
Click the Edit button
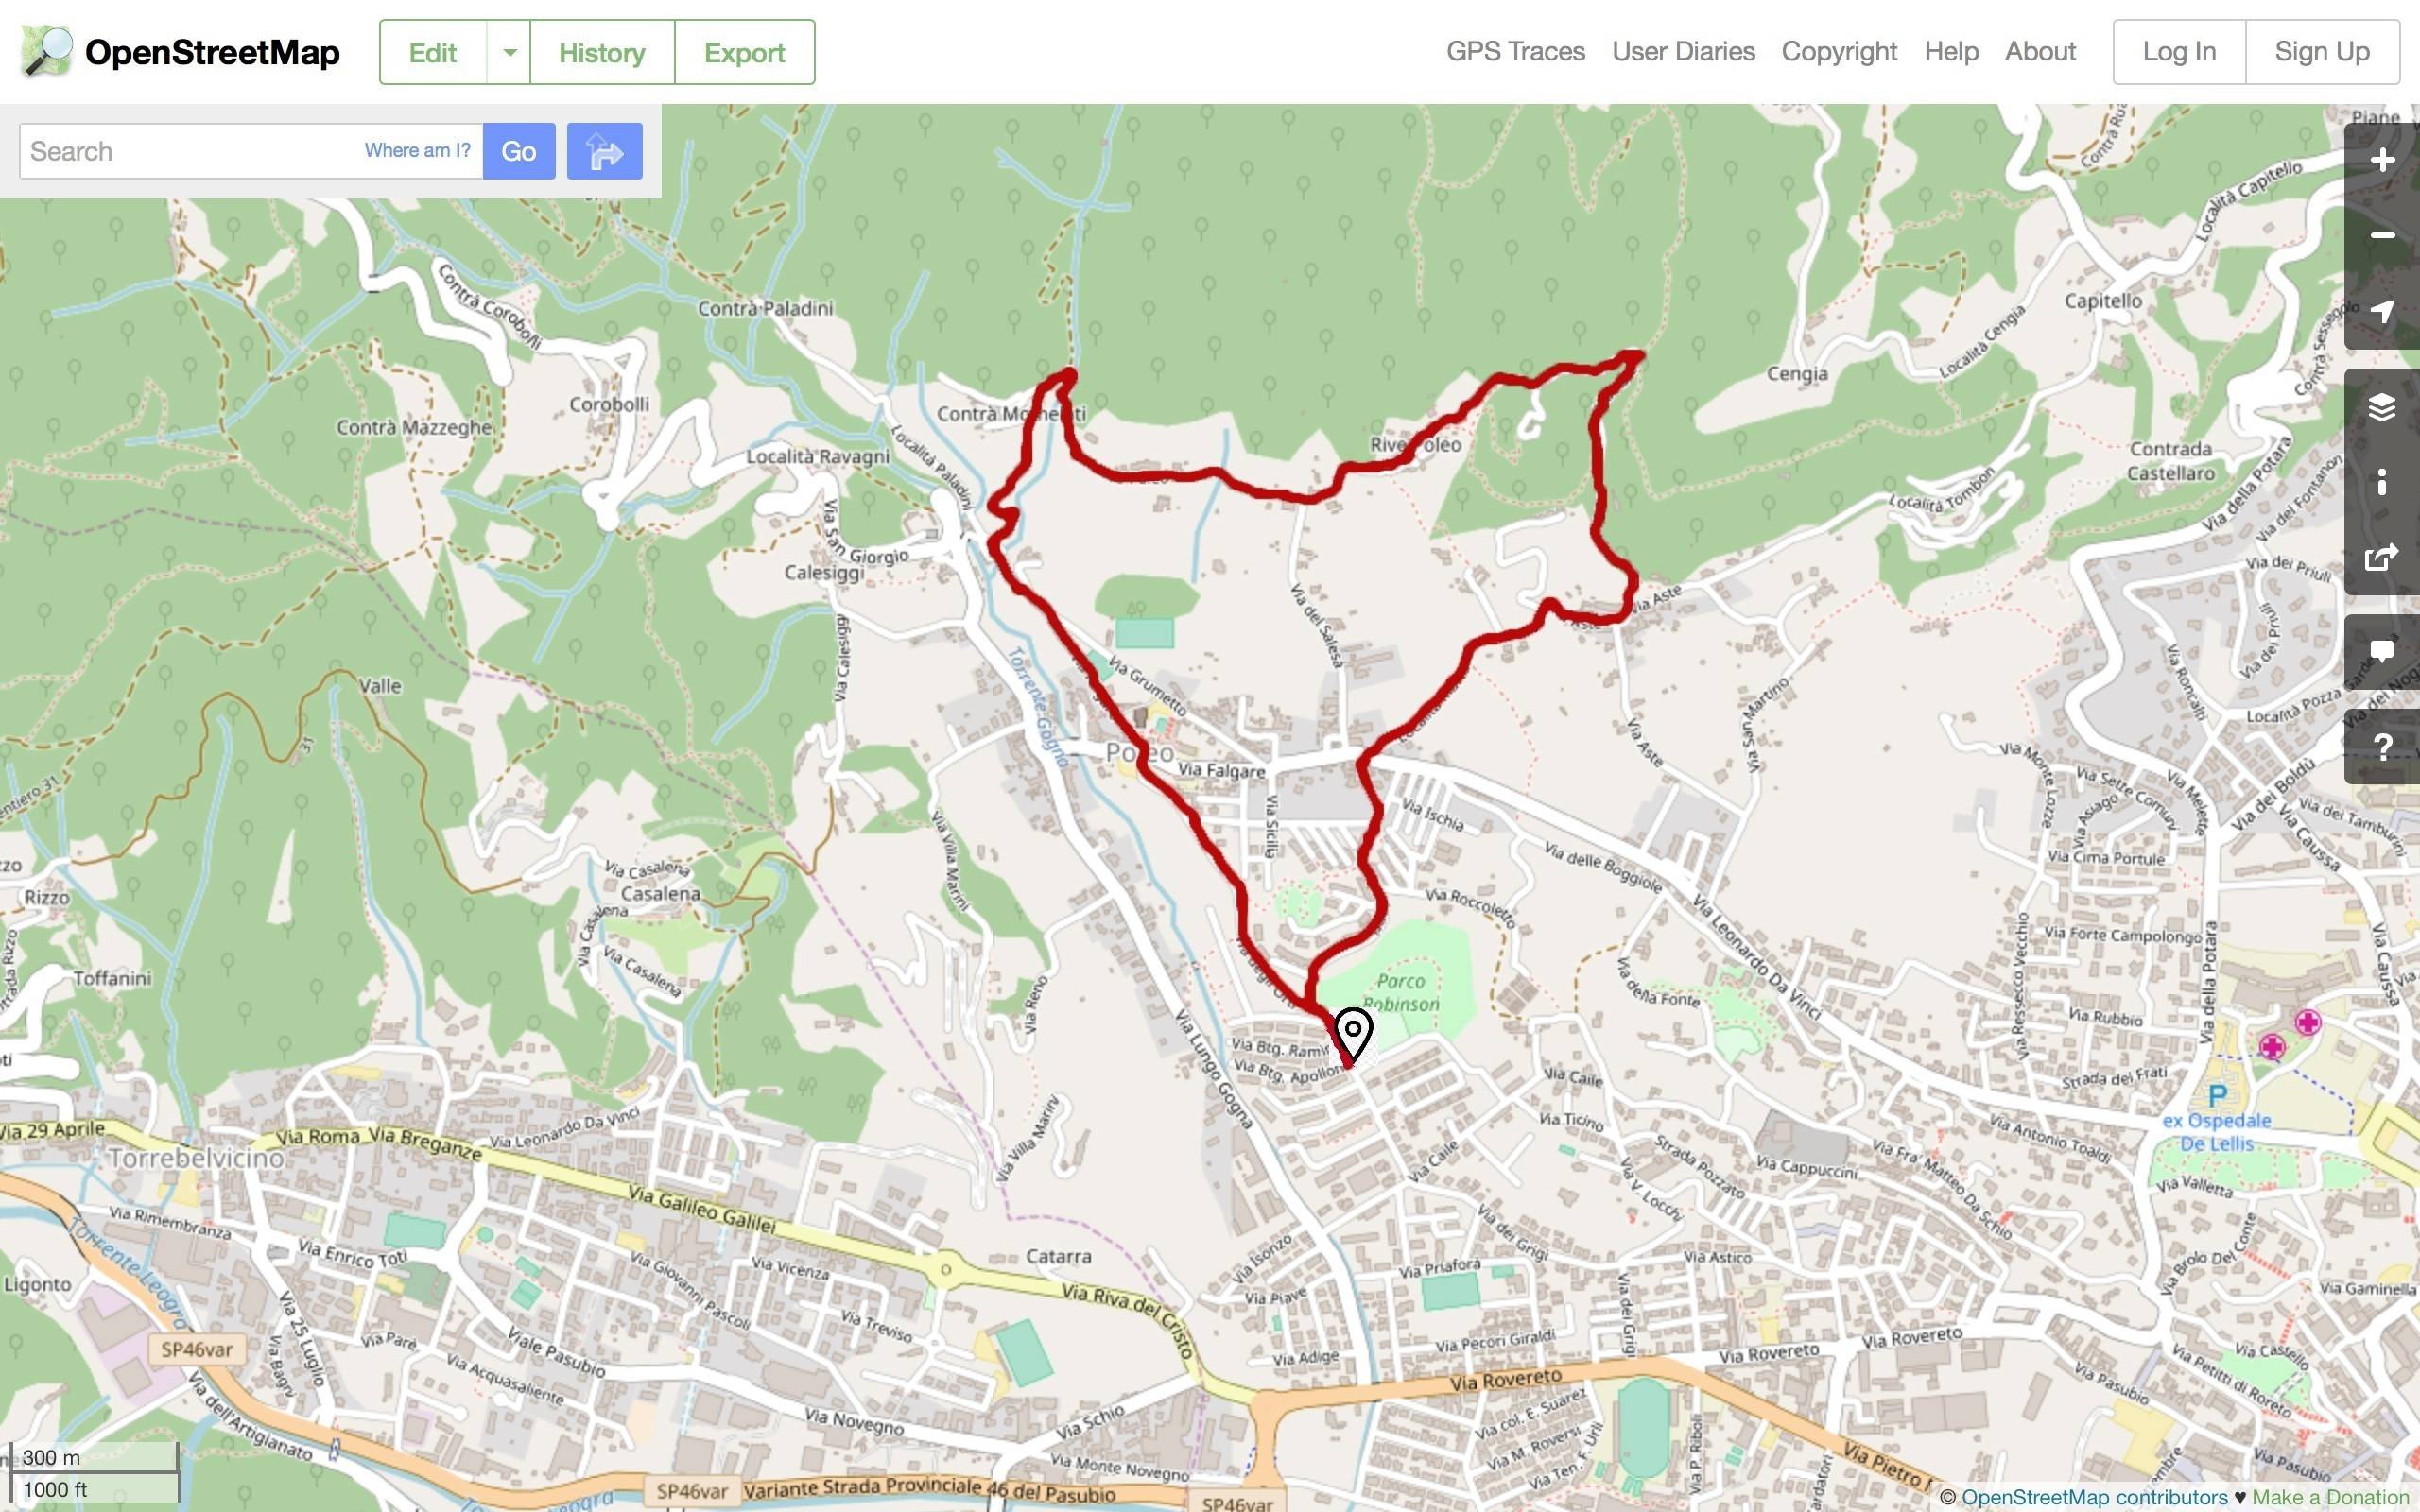point(433,52)
